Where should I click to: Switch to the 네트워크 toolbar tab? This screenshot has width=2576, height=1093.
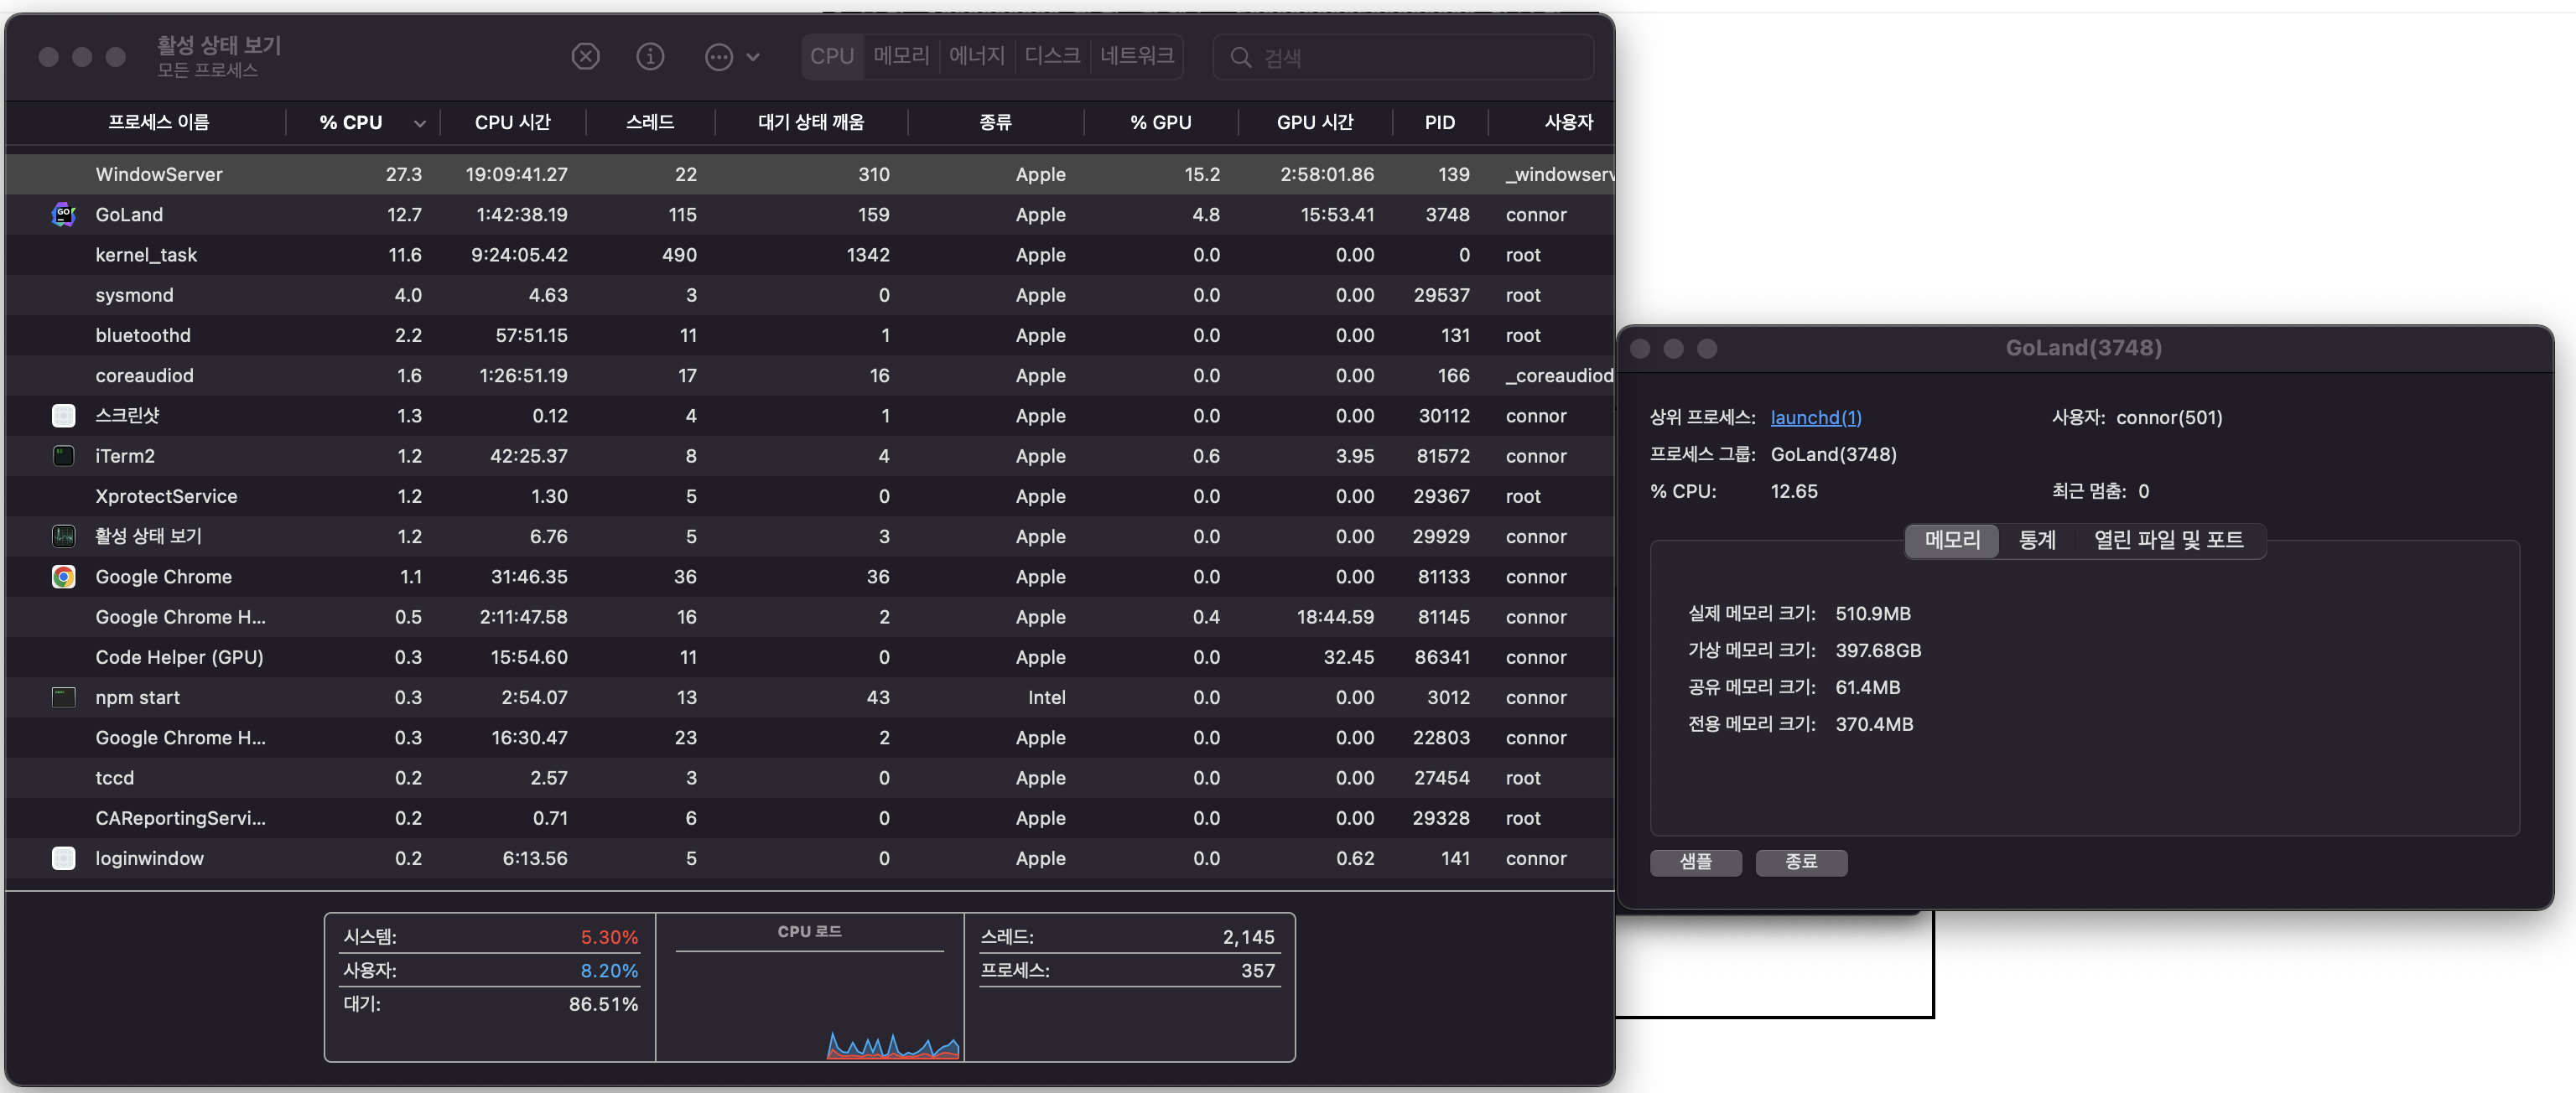(1136, 56)
